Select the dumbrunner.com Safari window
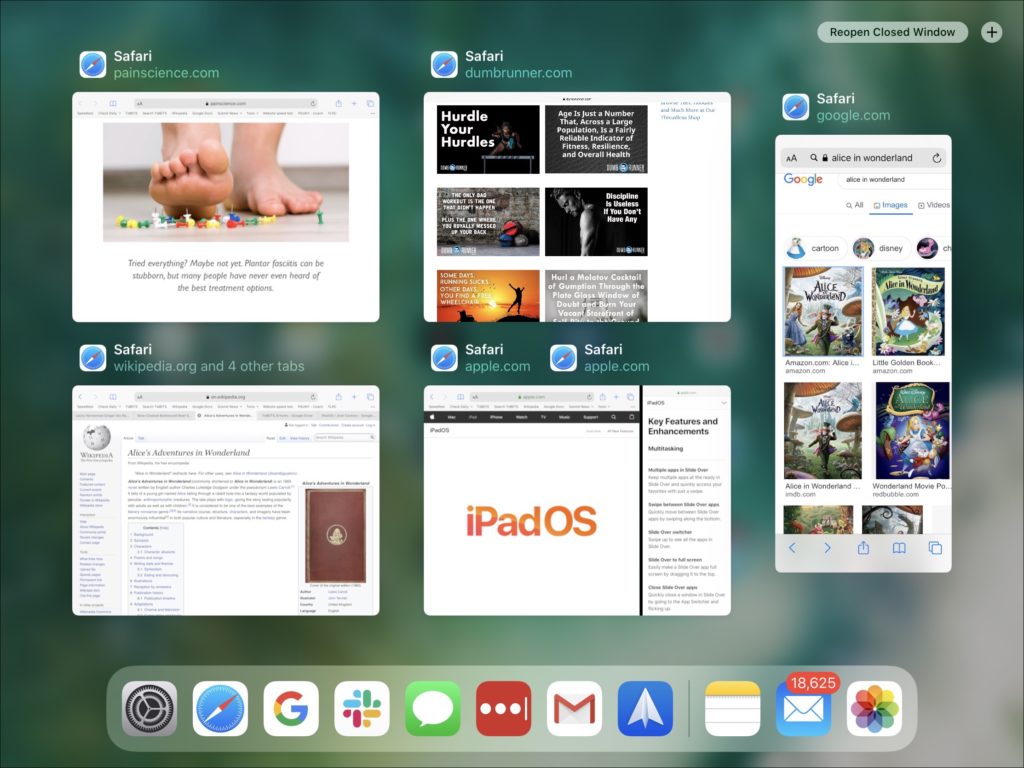The image size is (1024, 768). point(577,207)
